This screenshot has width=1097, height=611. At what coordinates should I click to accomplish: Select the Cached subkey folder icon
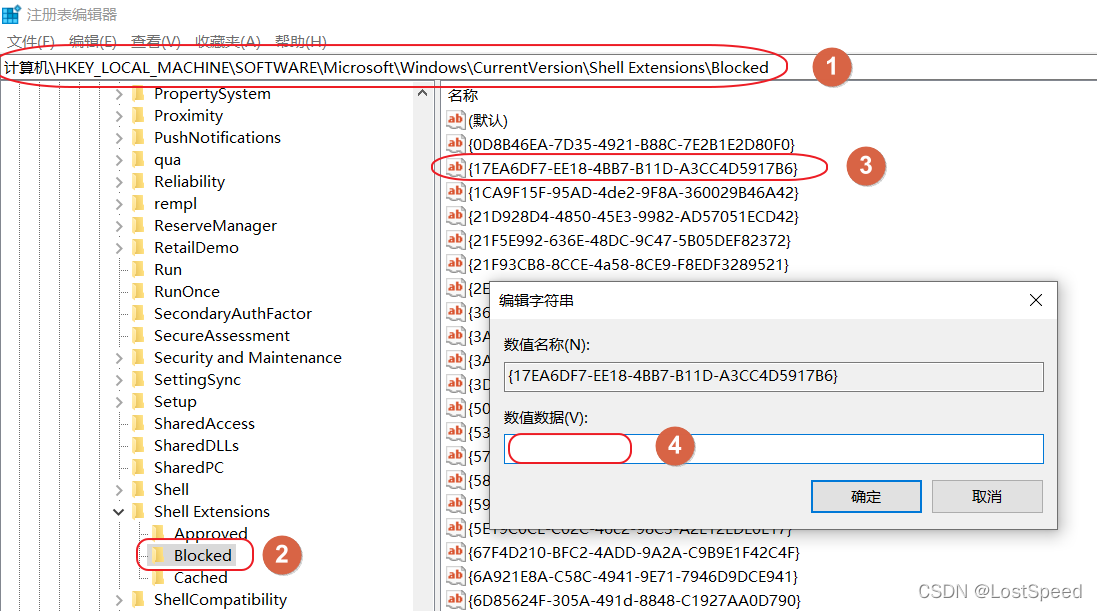point(160,577)
